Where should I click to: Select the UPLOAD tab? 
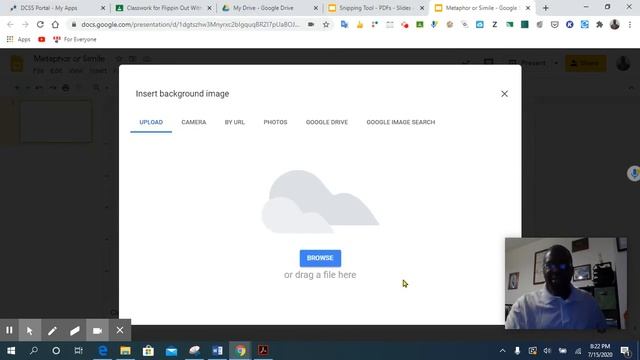coord(151,122)
